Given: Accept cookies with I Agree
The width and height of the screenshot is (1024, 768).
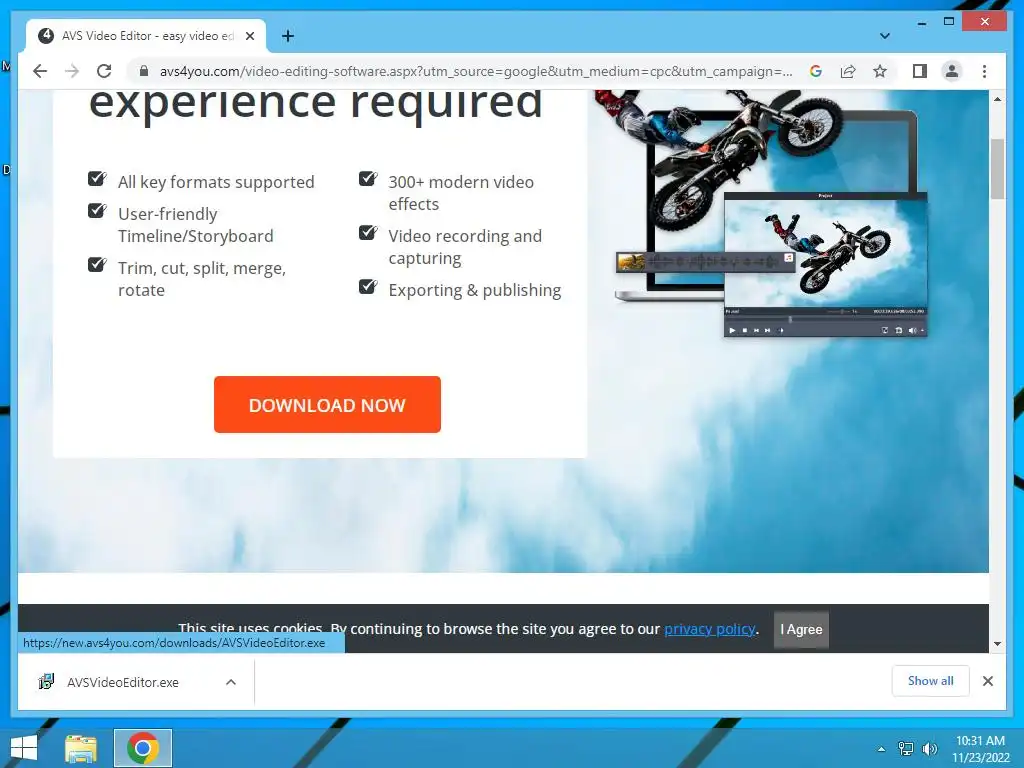Looking at the screenshot, I should pyautogui.click(x=801, y=630).
